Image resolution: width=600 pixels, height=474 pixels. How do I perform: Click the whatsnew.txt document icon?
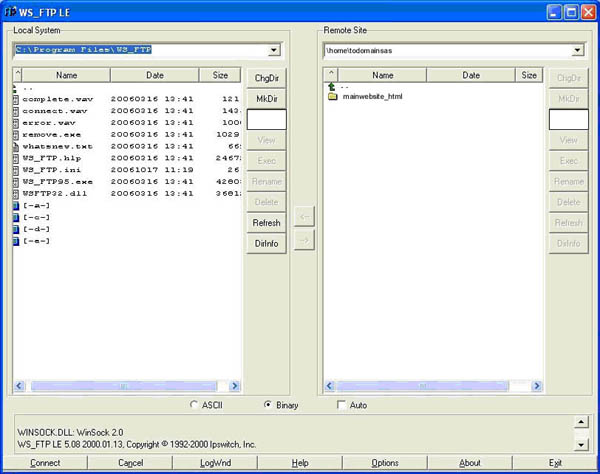[x=16, y=147]
